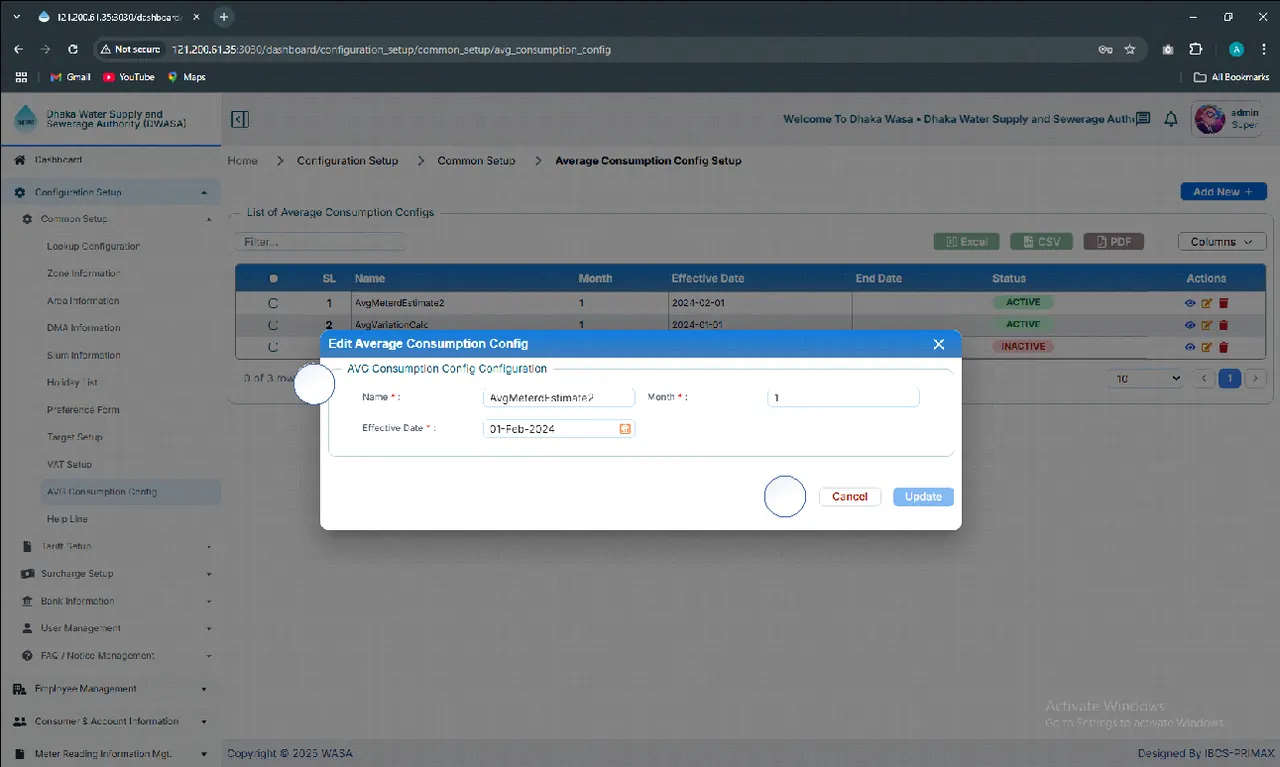
Task: Click the admin profile avatar
Action: coord(1210,119)
